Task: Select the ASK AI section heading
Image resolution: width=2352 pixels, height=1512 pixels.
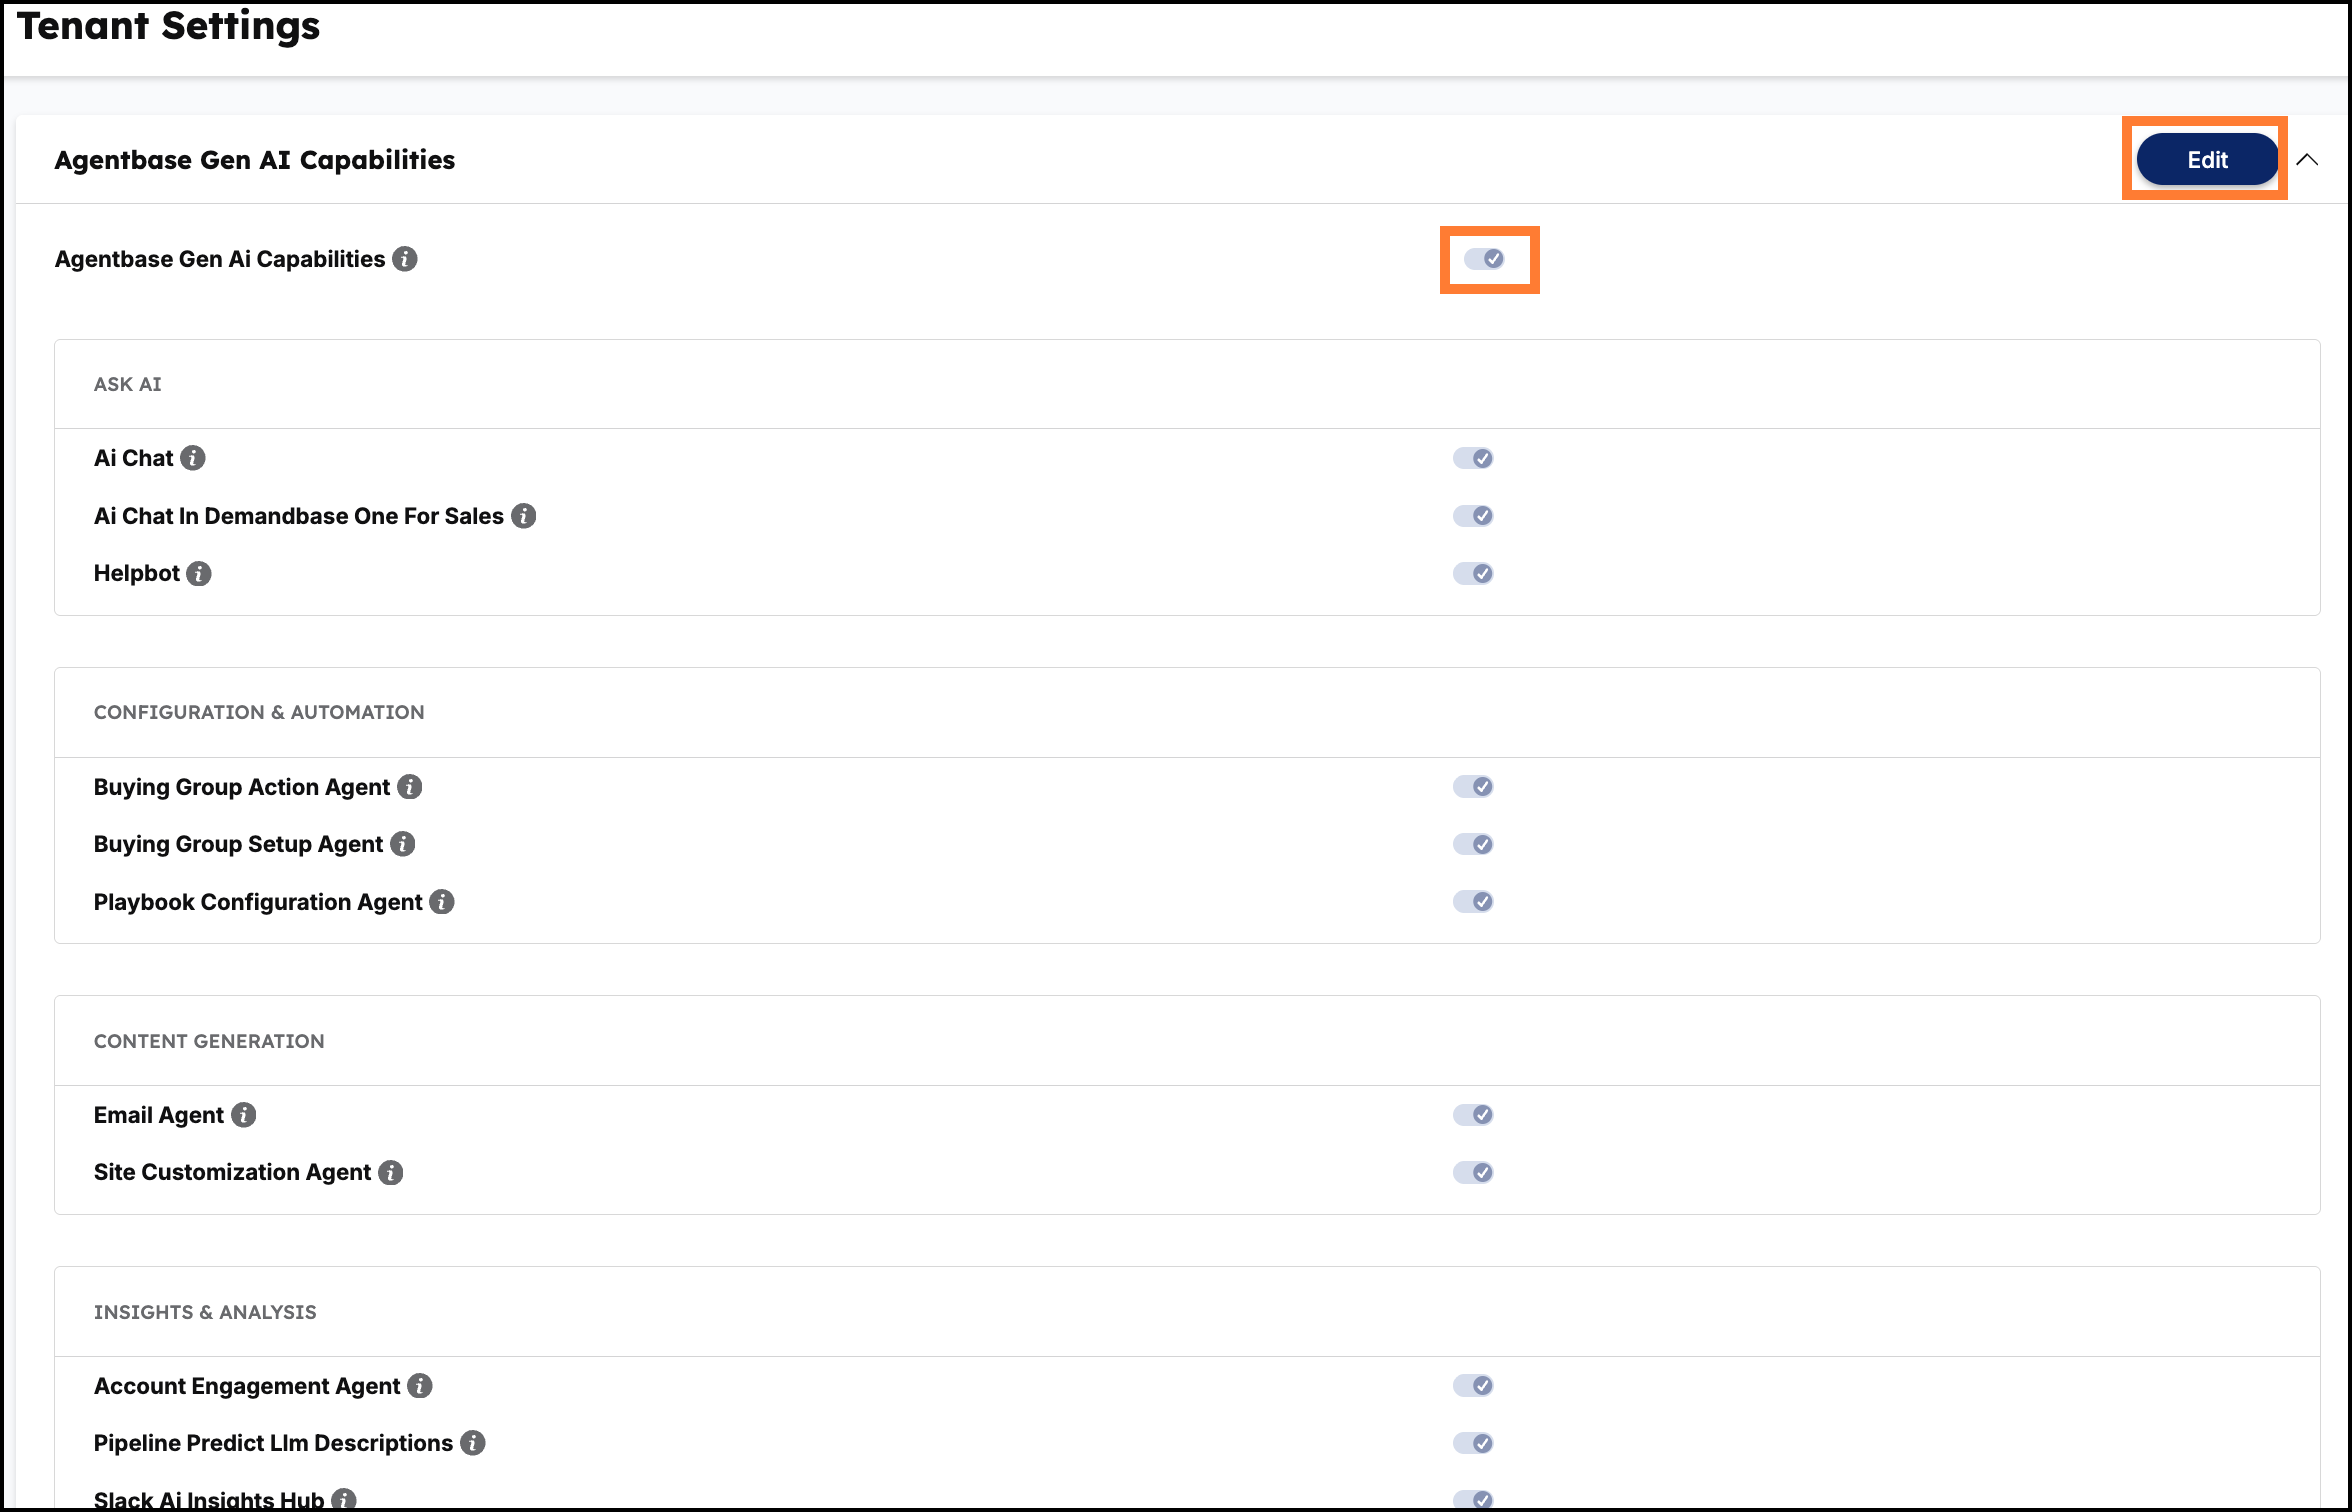Action: (127, 384)
